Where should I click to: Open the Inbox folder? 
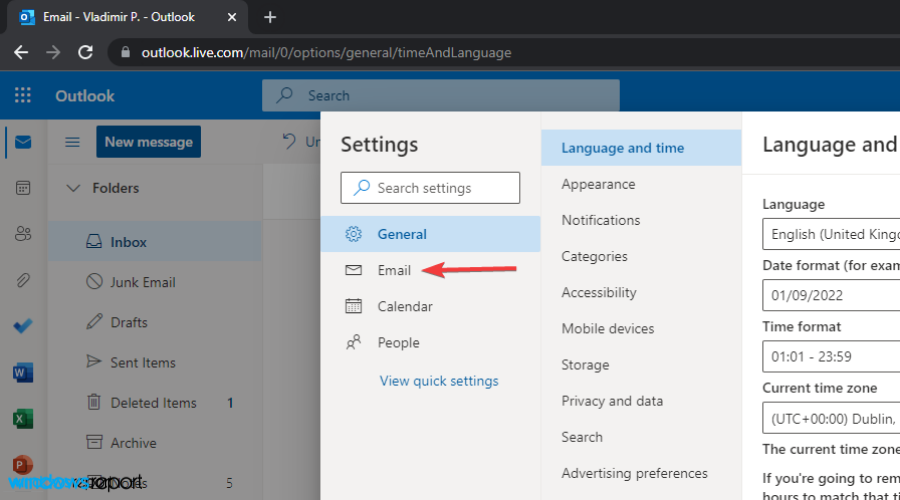coord(155,242)
